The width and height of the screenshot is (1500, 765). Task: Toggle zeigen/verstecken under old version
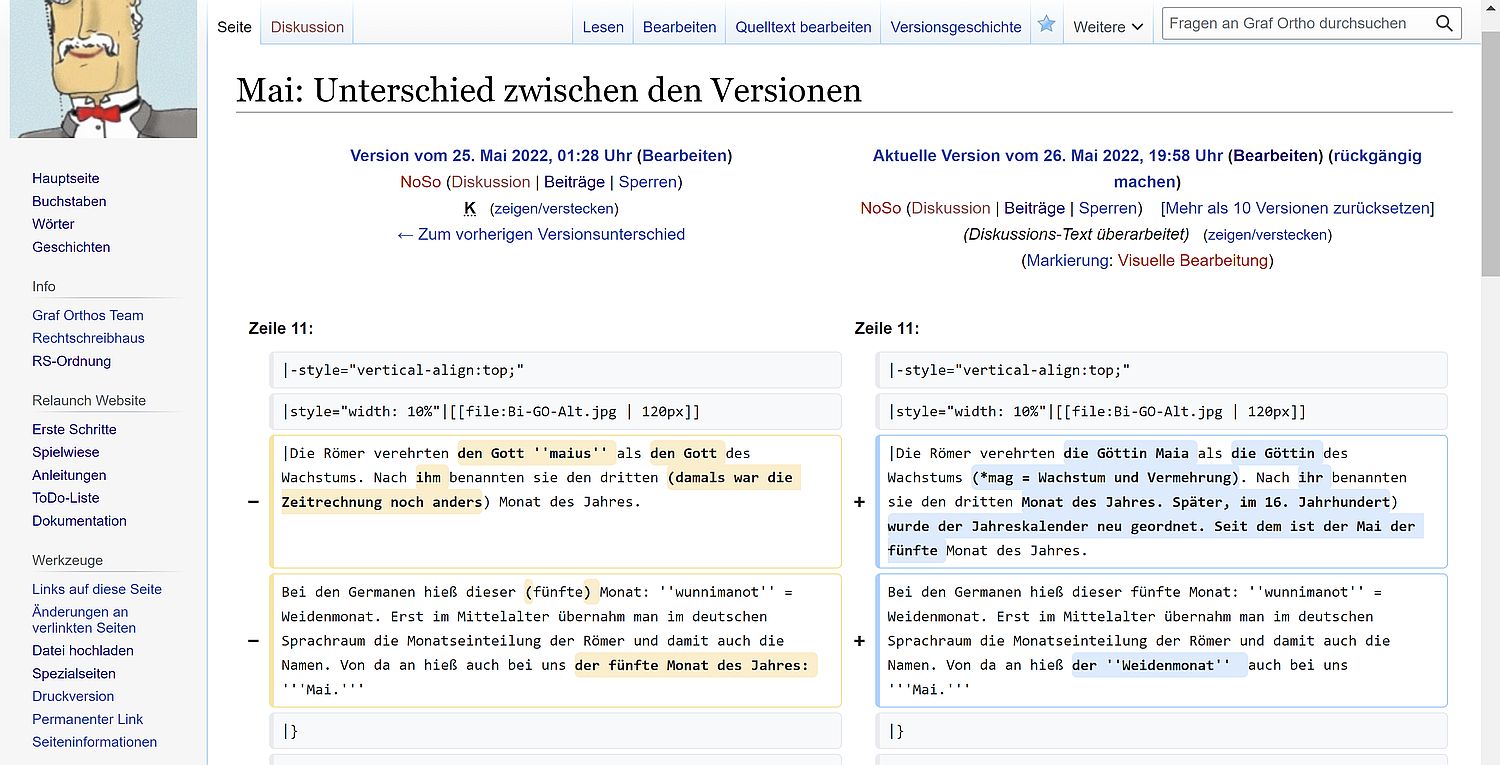coord(553,209)
